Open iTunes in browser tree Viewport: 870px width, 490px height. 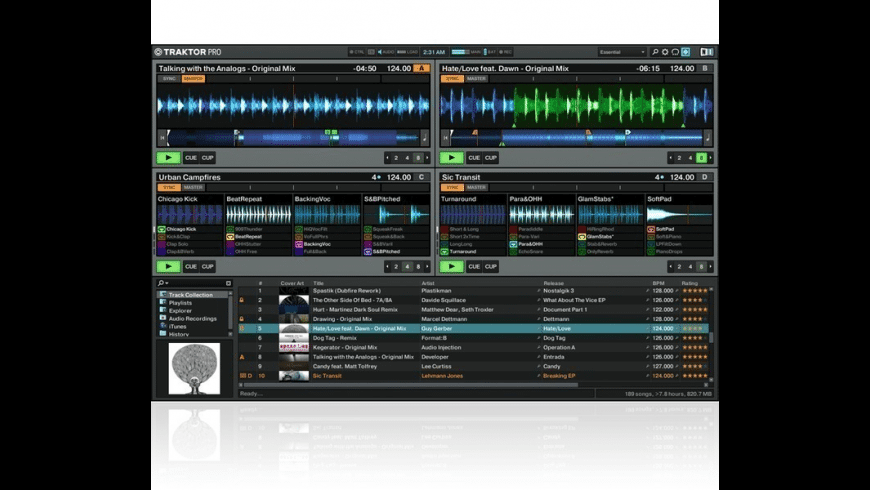178,326
